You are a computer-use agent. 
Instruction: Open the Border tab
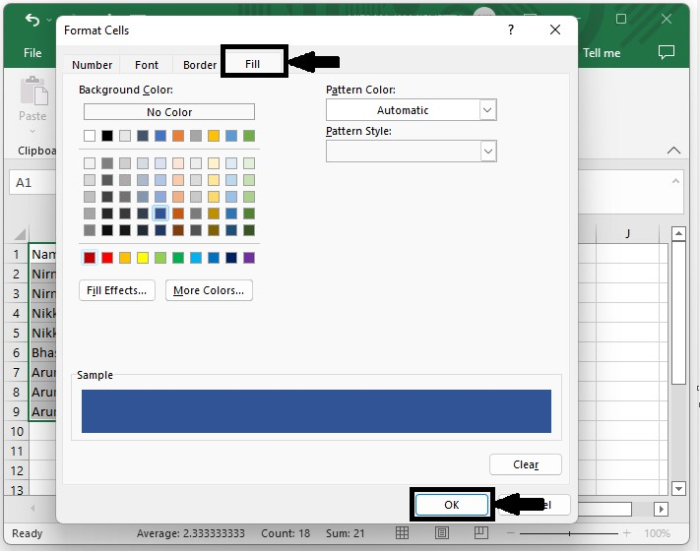[x=200, y=65]
